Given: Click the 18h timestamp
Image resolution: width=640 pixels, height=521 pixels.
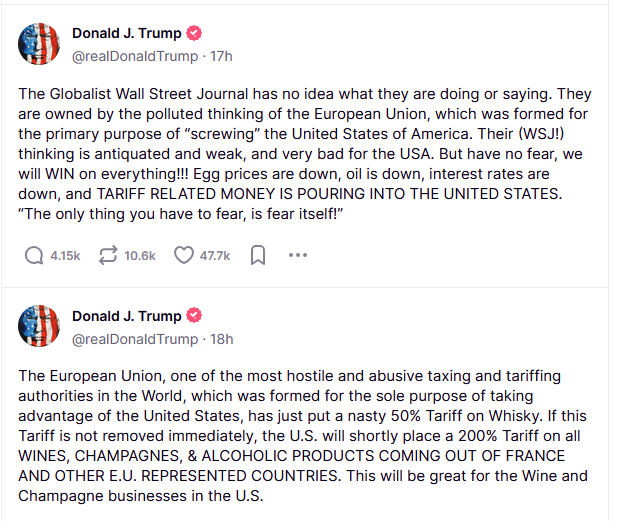Looking at the screenshot, I should click(x=222, y=339).
